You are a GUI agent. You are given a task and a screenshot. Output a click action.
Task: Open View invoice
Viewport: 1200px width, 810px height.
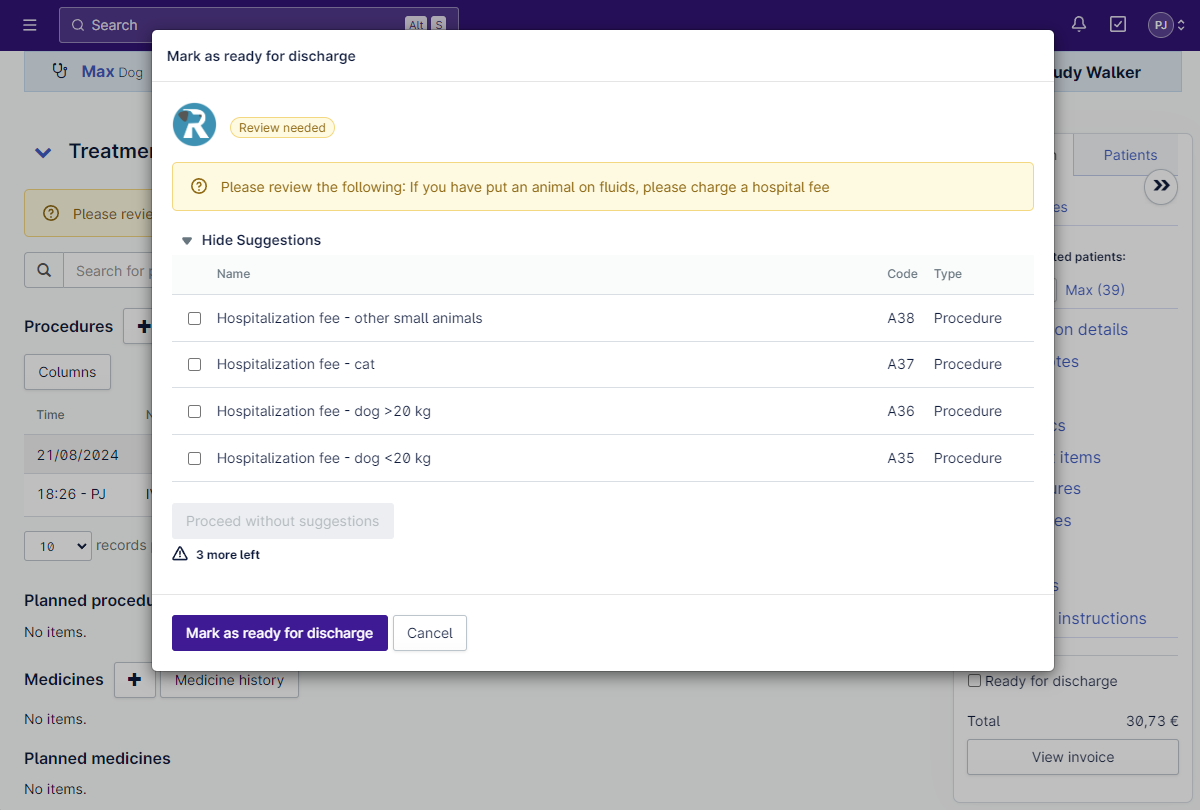(x=1072, y=757)
